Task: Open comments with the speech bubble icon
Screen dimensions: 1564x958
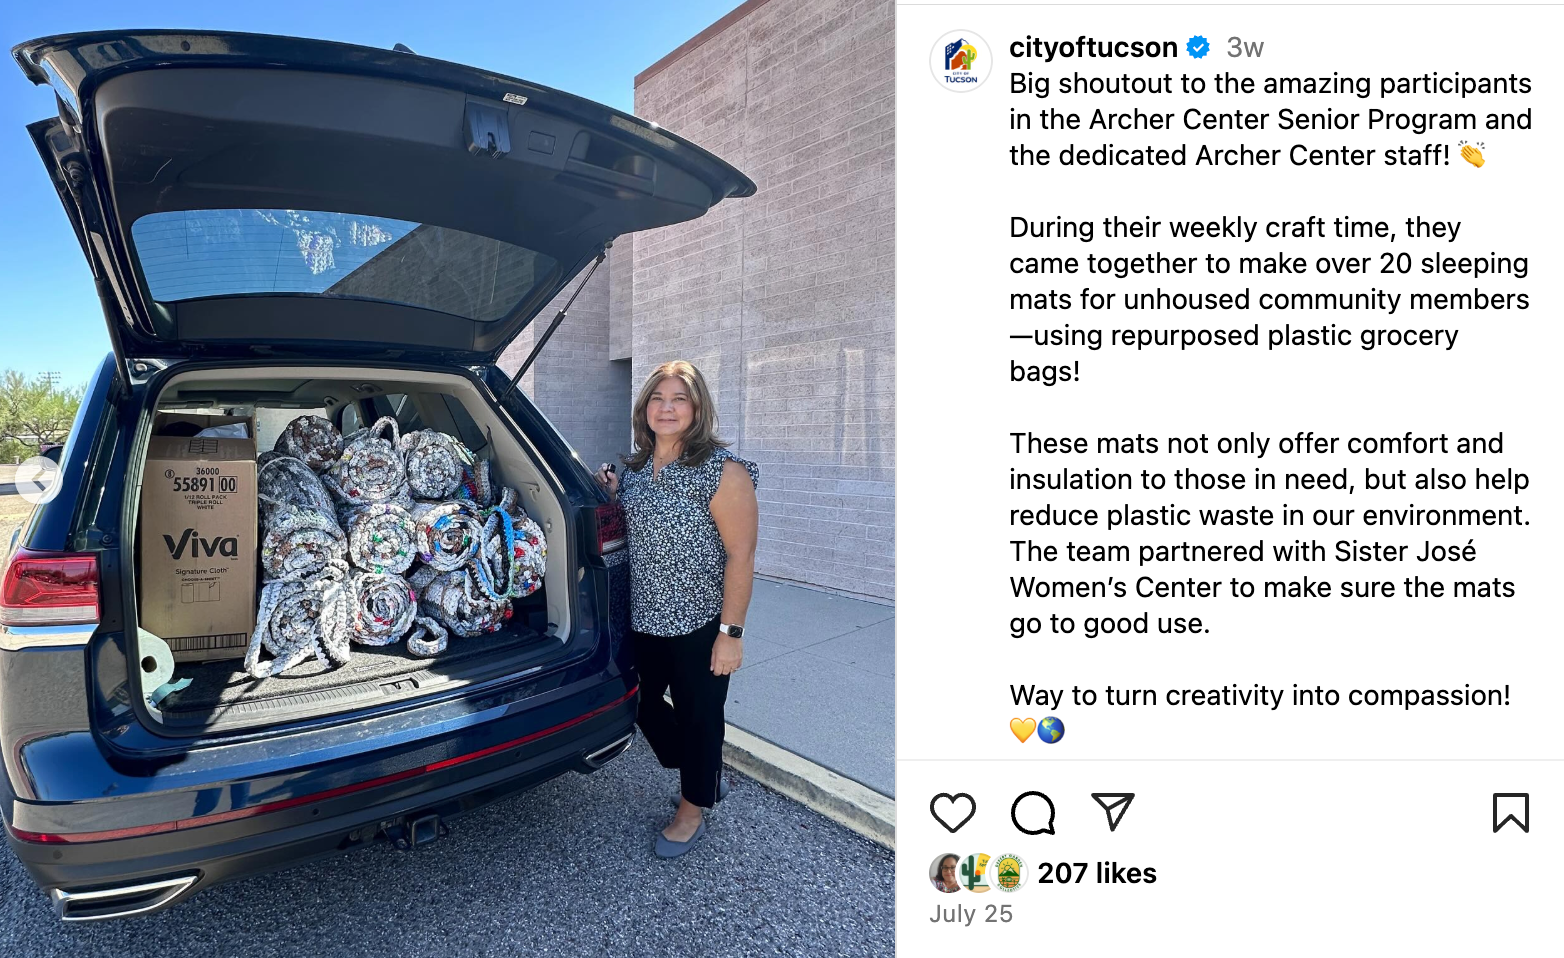Action: pos(1033,813)
